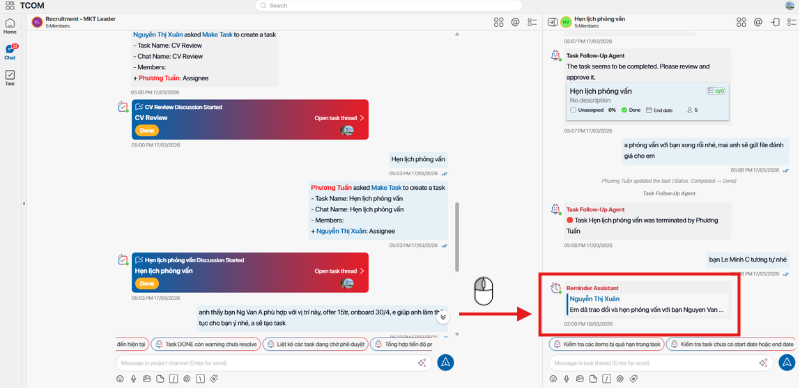Screen dimensions: 799x388
Task: Click the assignee avatar on CV Review card
Action: [347, 130]
